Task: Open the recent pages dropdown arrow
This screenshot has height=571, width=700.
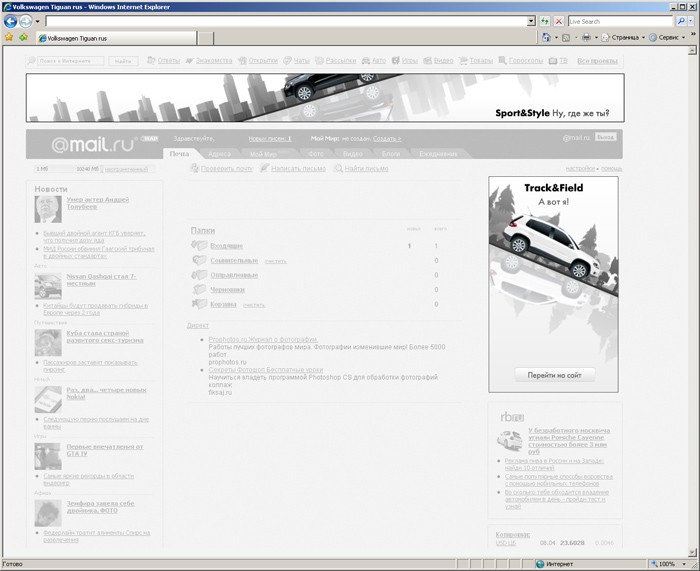Action: click(38, 21)
